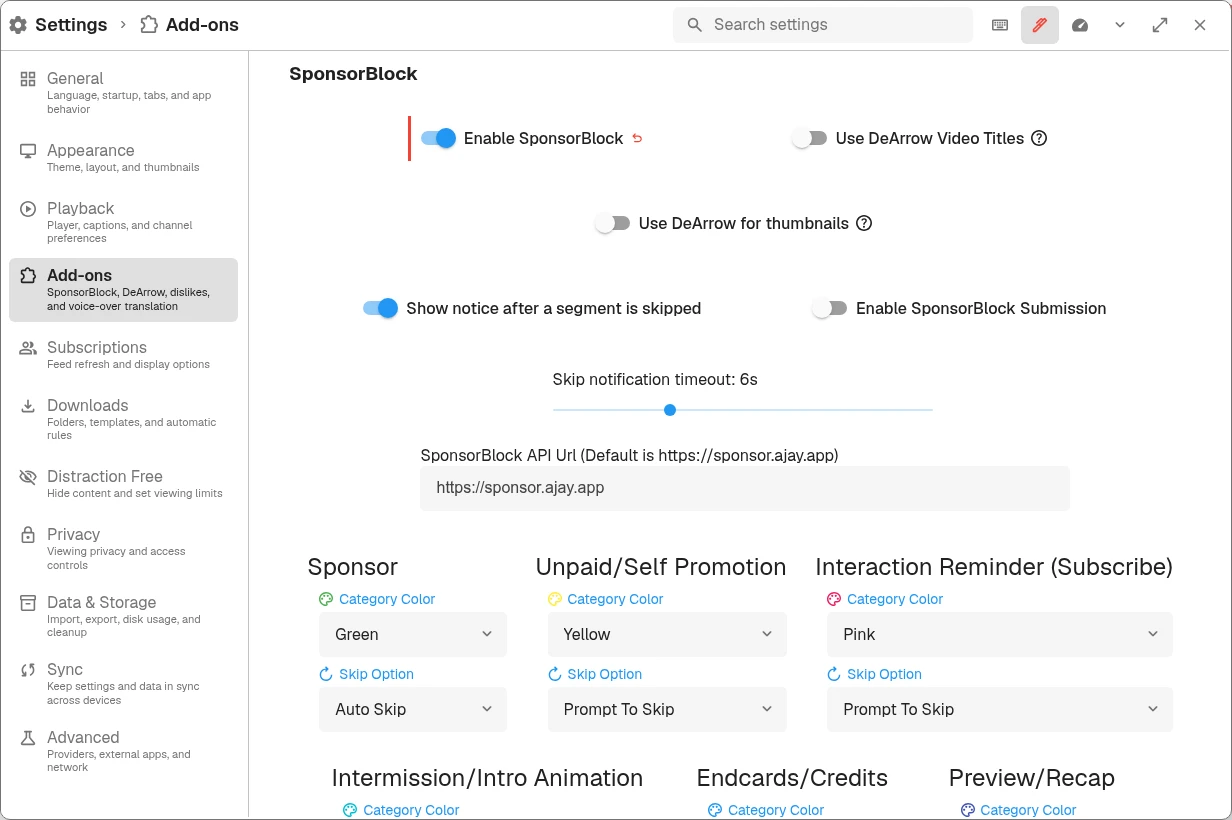The height and width of the screenshot is (820, 1232).
Task: Switch to Data & Storage section
Action: click(x=124, y=616)
